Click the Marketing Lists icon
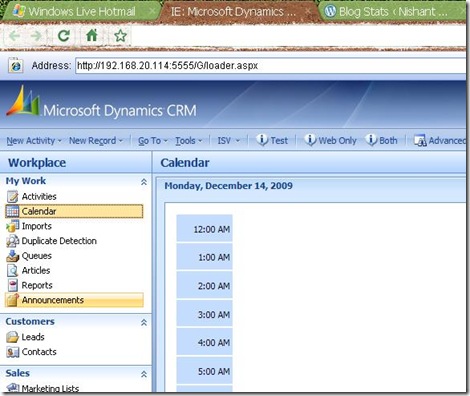This screenshot has height=396, width=470. click(13, 388)
